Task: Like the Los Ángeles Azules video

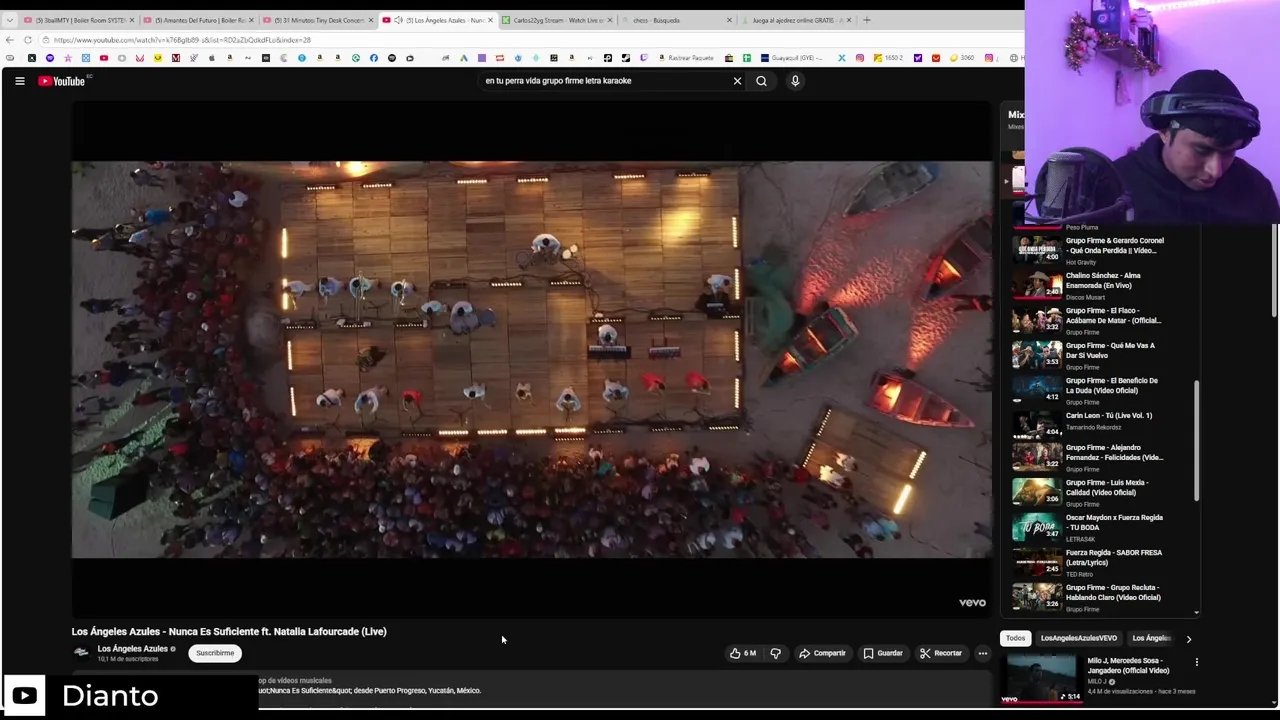Action: [x=743, y=653]
